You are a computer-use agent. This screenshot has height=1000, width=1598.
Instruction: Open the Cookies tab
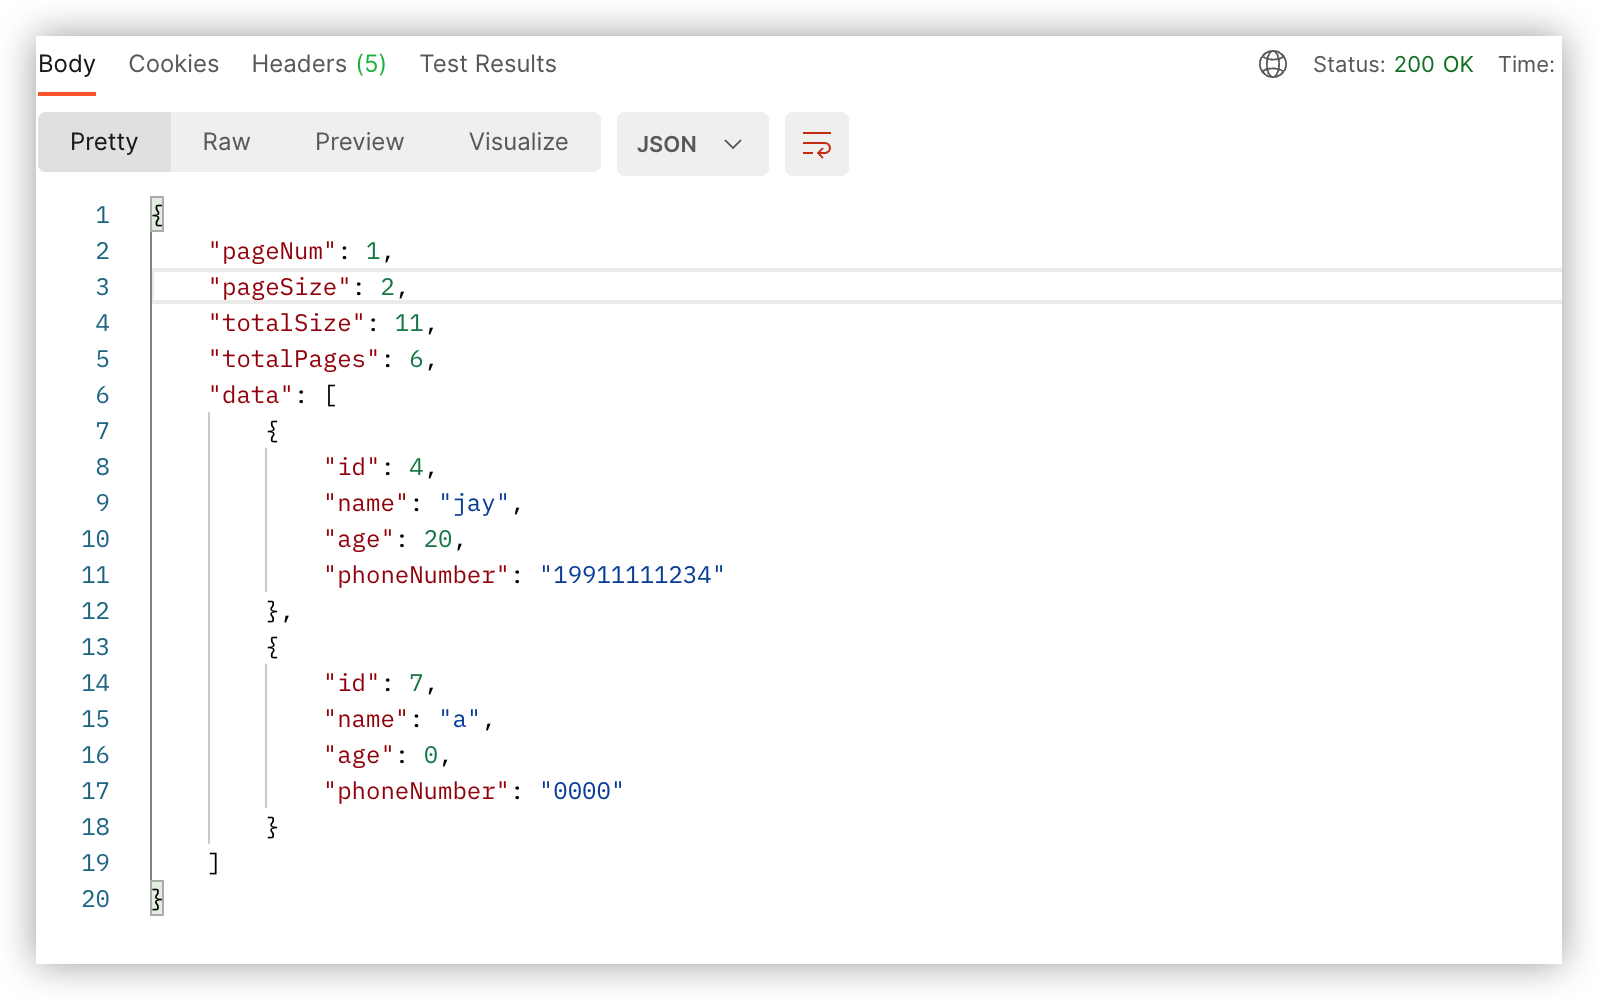click(x=174, y=64)
